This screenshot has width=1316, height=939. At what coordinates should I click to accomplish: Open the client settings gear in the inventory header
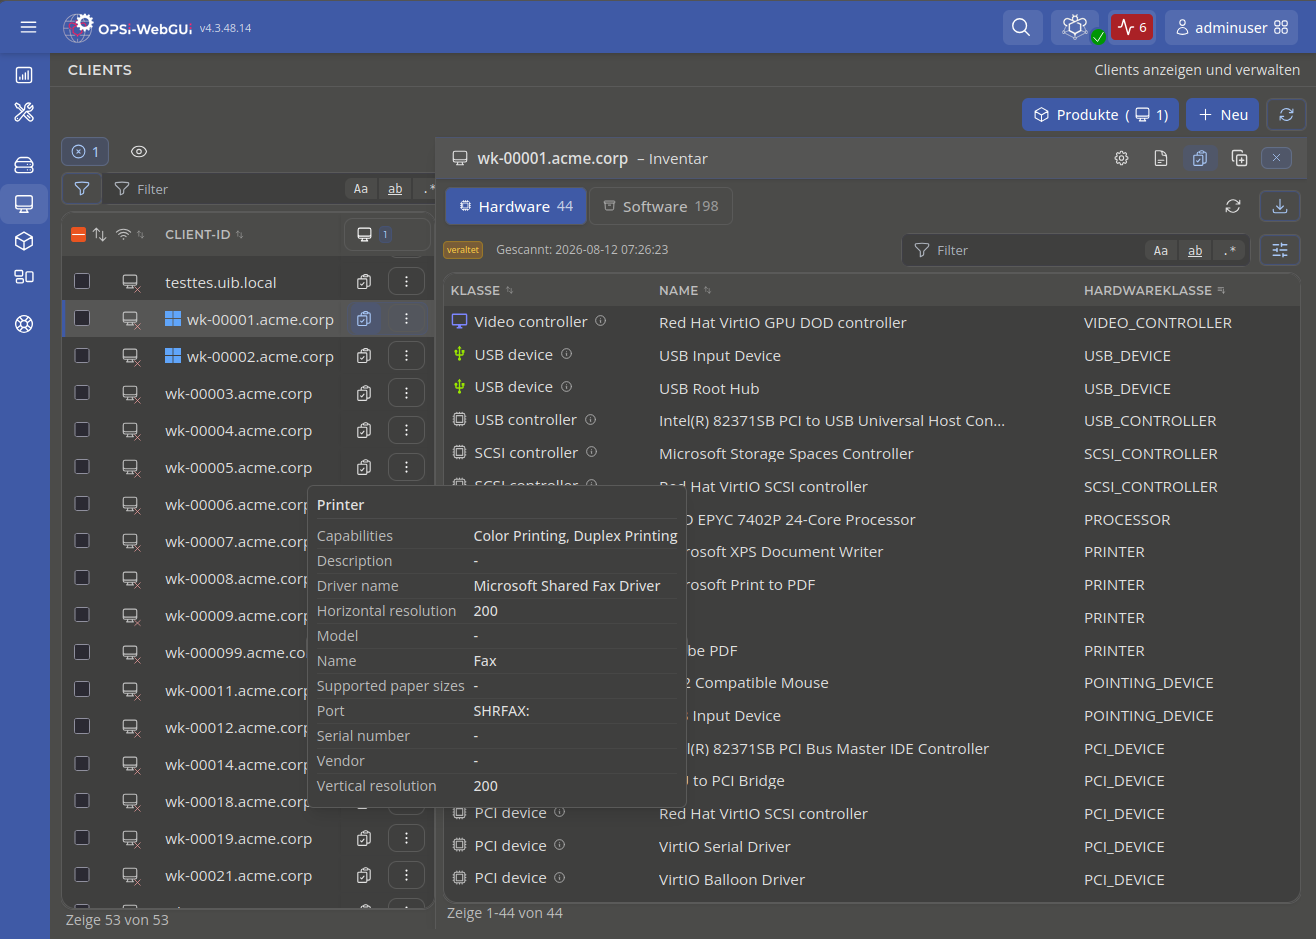point(1122,158)
